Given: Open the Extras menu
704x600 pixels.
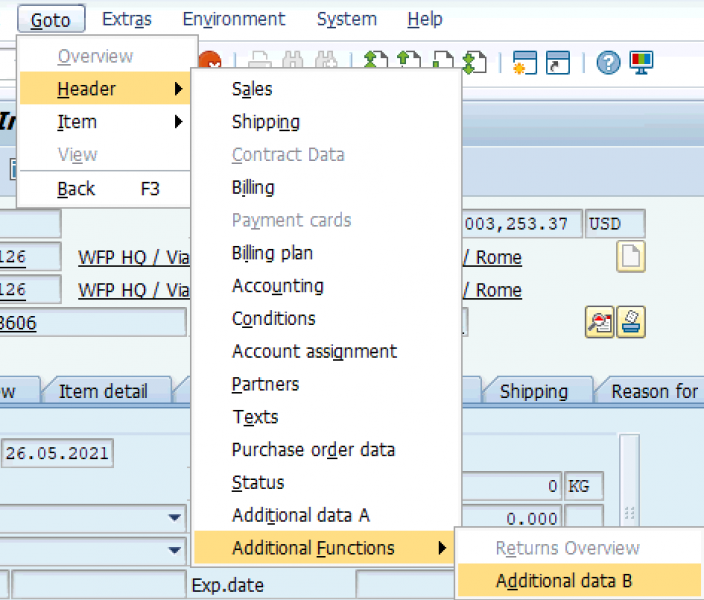Looking at the screenshot, I should [x=127, y=19].
